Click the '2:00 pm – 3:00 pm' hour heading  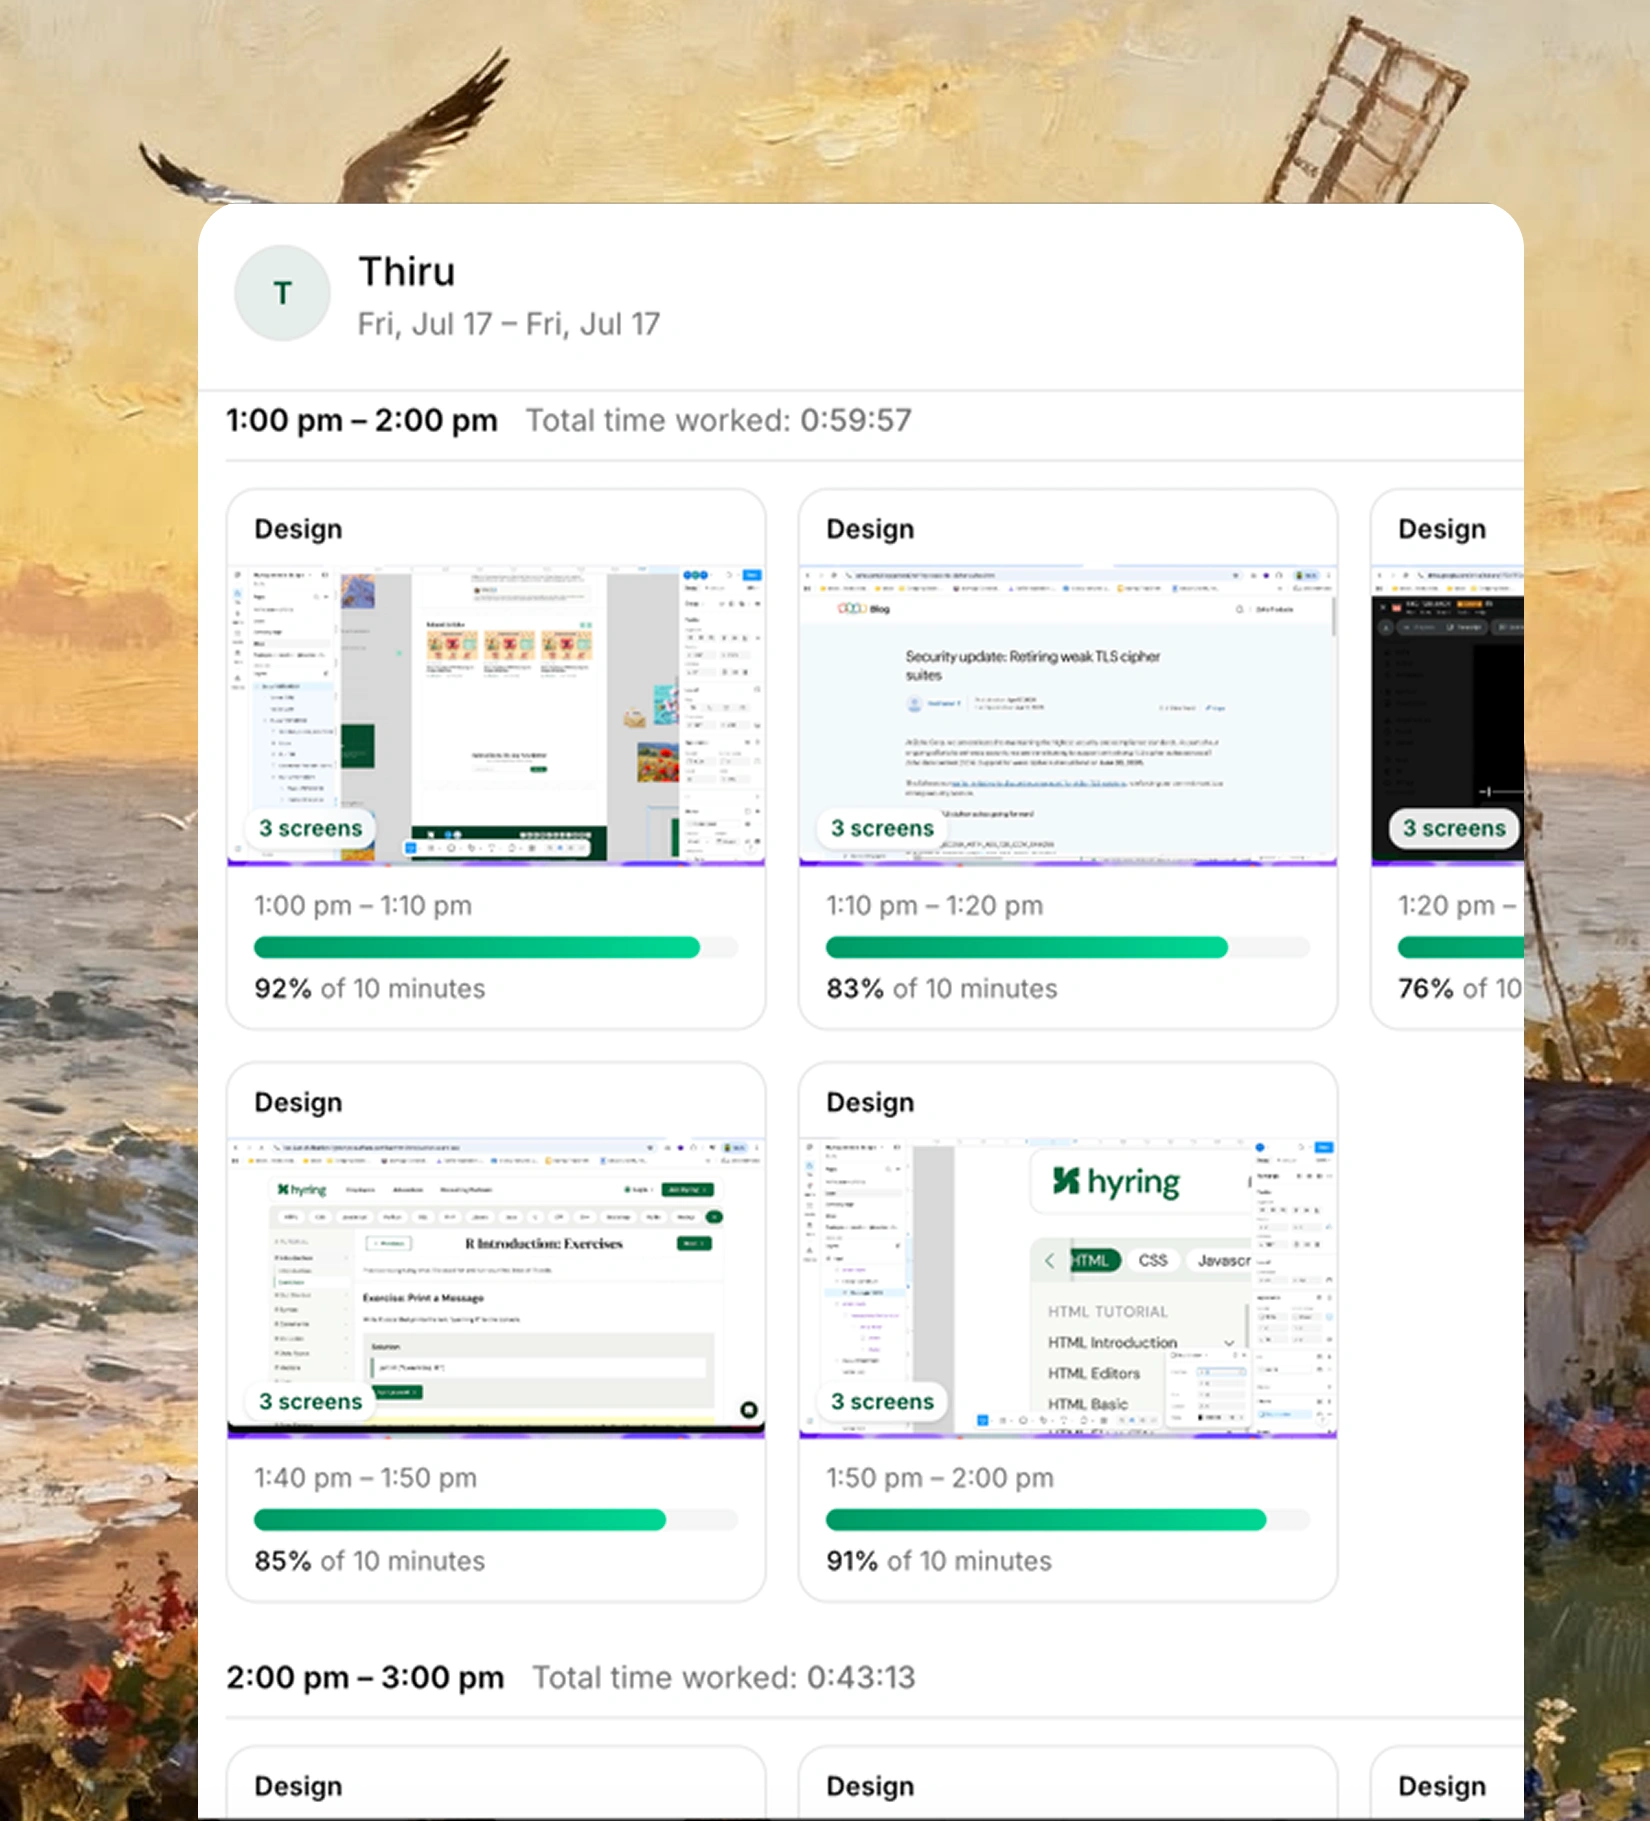365,1677
